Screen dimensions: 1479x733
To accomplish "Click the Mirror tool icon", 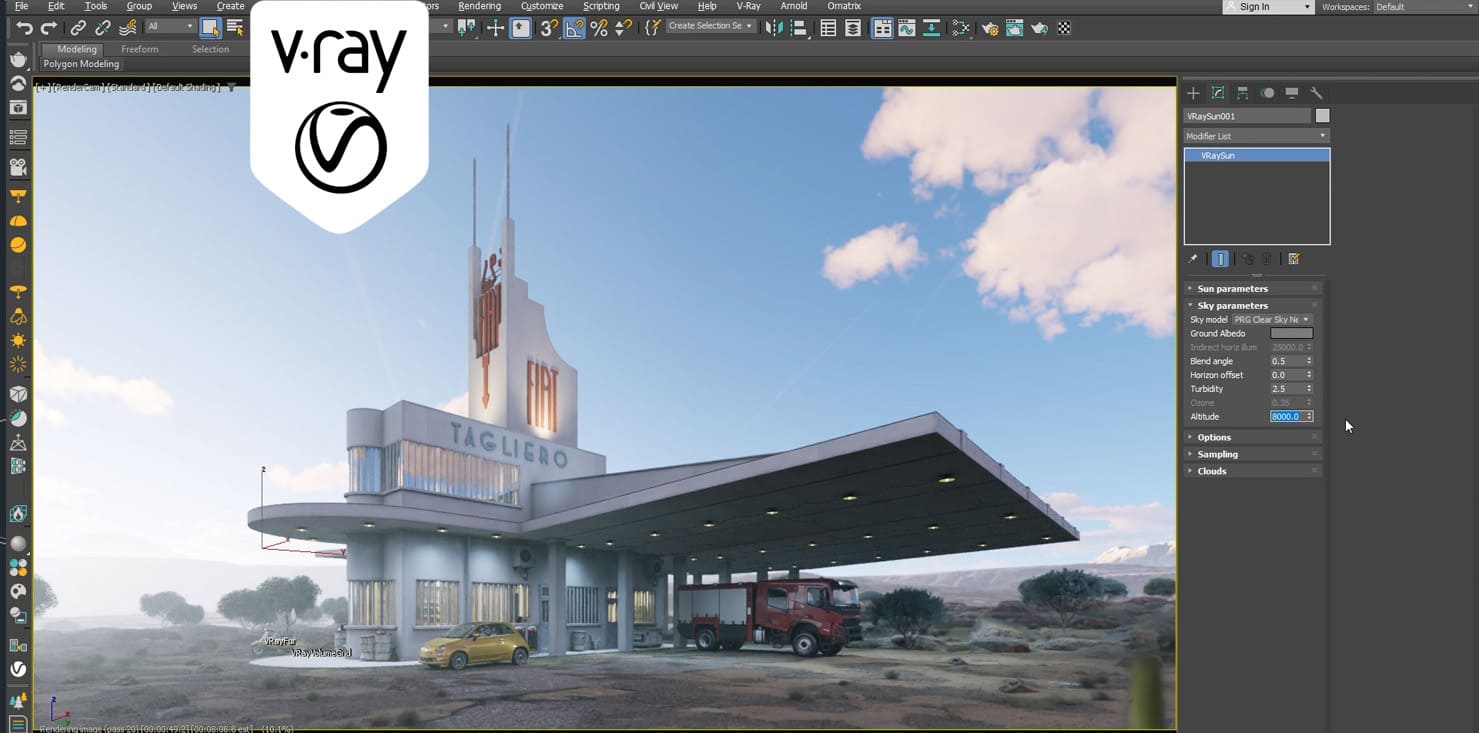I will 774,28.
